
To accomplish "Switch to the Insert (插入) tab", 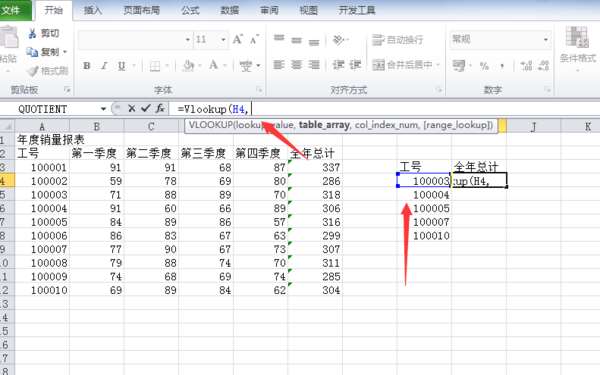I will point(93,10).
